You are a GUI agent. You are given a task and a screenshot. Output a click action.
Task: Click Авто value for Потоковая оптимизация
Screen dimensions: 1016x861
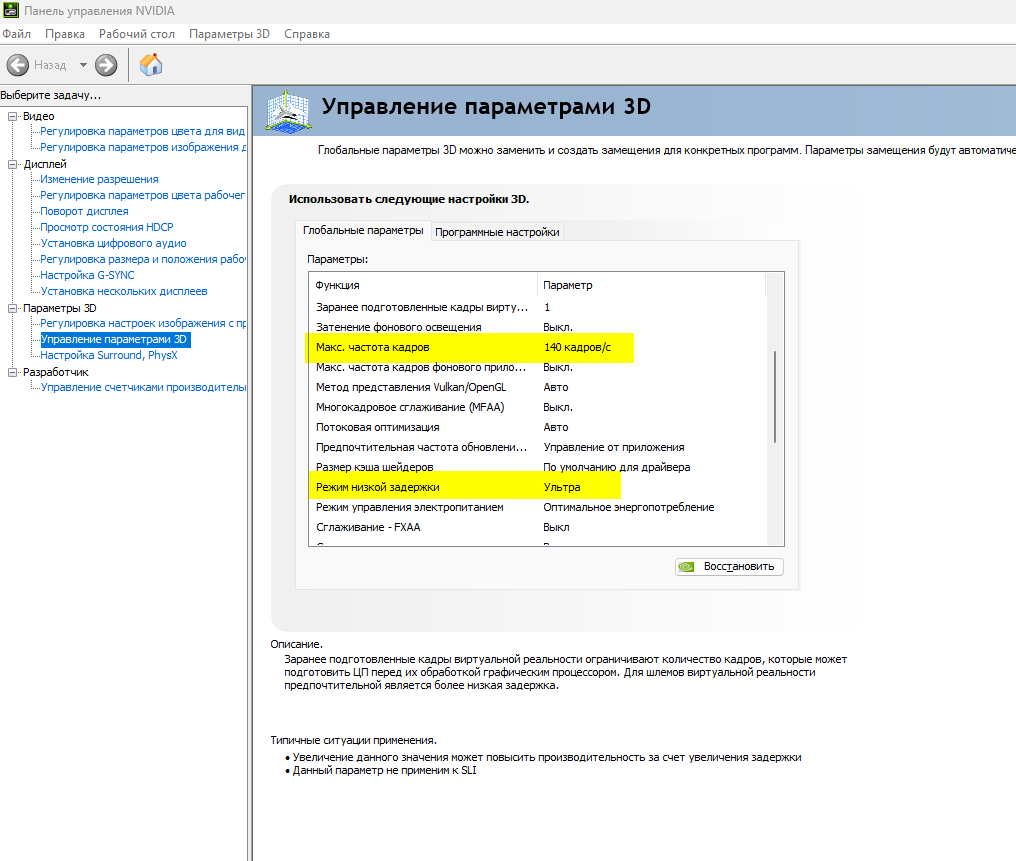556,428
